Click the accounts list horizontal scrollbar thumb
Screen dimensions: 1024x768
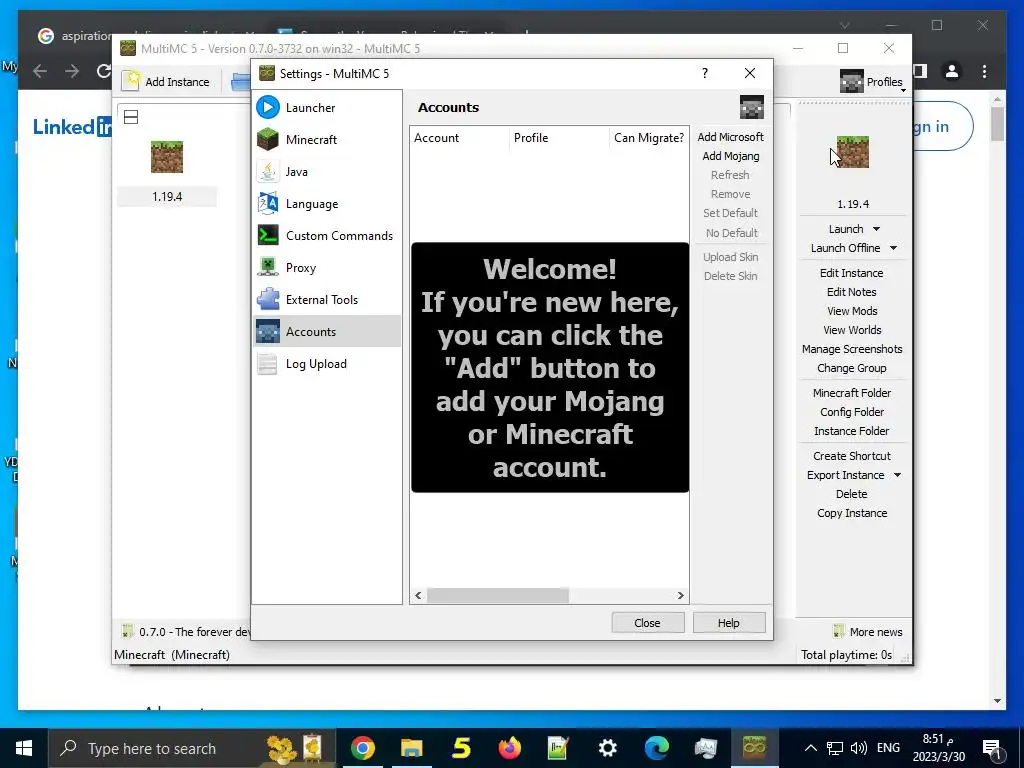[498, 596]
